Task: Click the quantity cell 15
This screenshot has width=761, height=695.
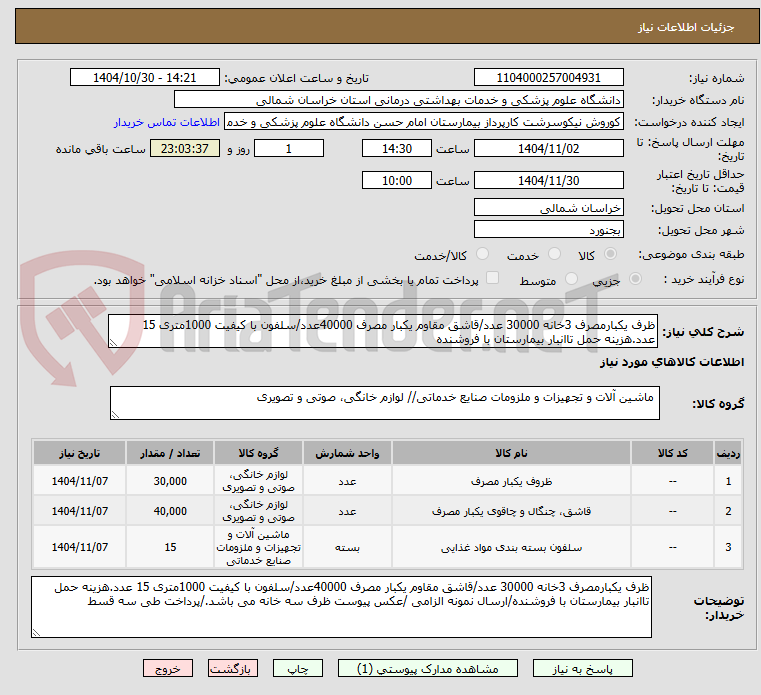Action: [x=170, y=547]
